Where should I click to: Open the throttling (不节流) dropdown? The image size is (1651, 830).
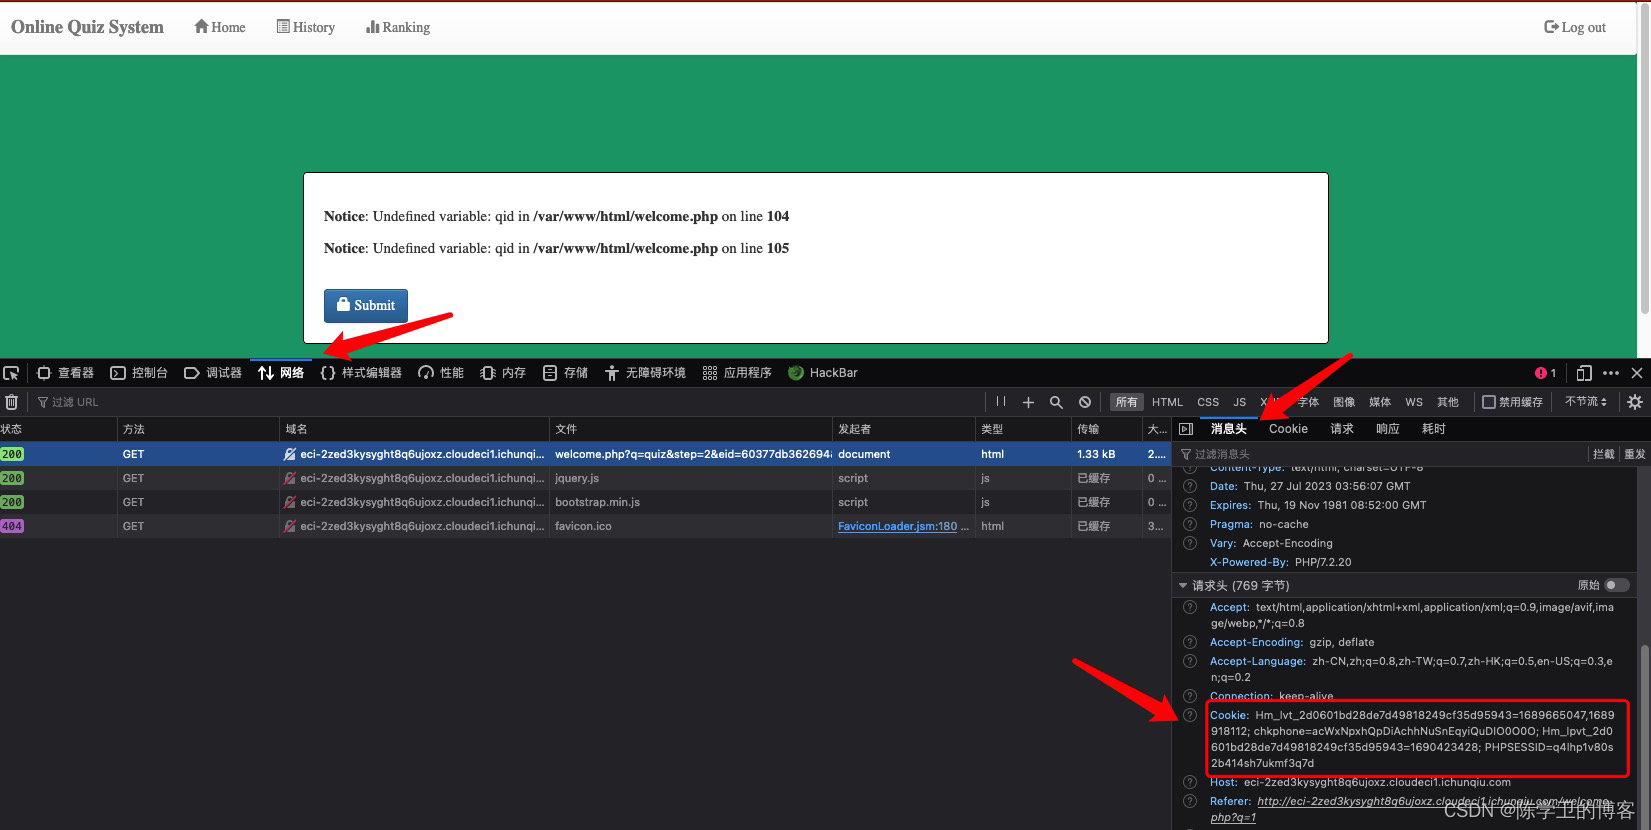coord(1586,402)
